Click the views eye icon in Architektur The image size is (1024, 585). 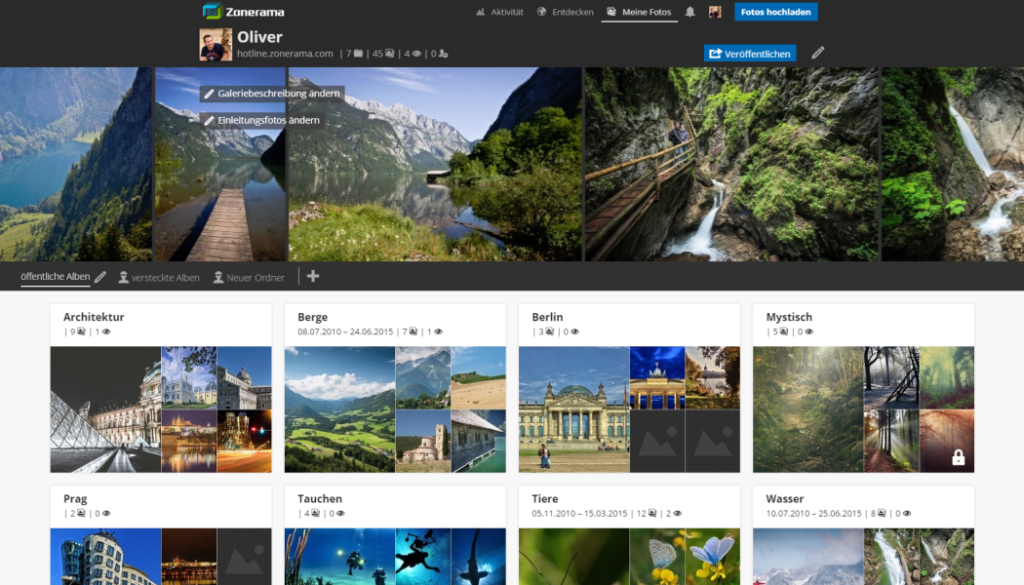pyautogui.click(x=106, y=332)
